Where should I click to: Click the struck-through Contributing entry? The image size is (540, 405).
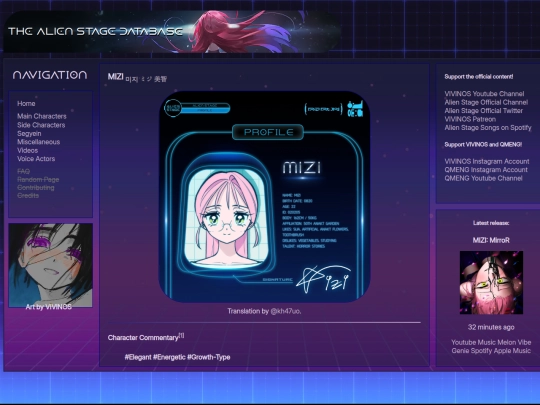tap(35, 188)
